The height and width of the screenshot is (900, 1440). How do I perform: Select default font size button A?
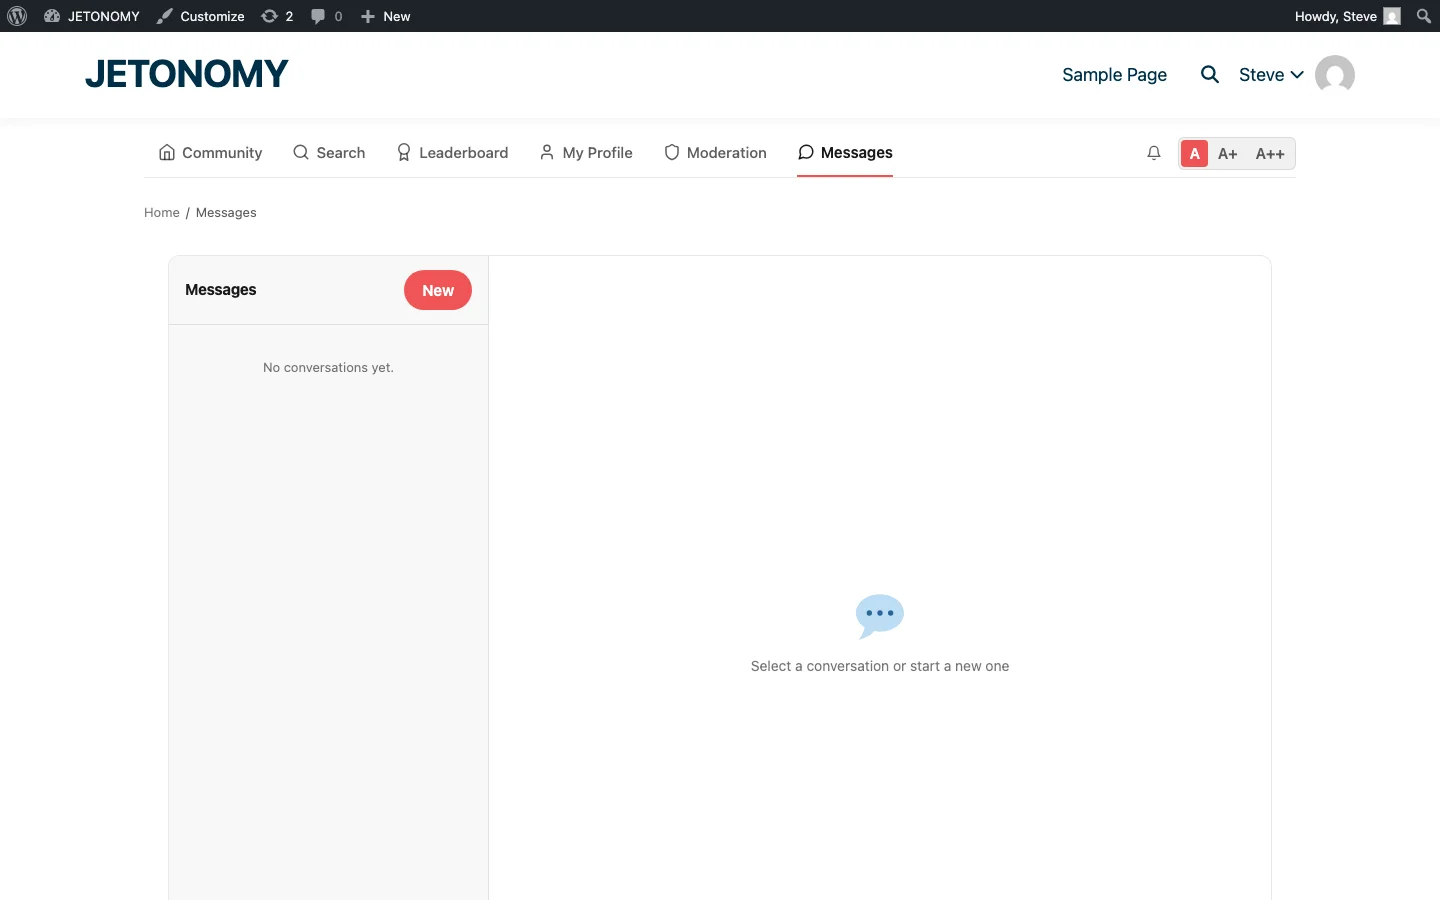pos(1195,153)
